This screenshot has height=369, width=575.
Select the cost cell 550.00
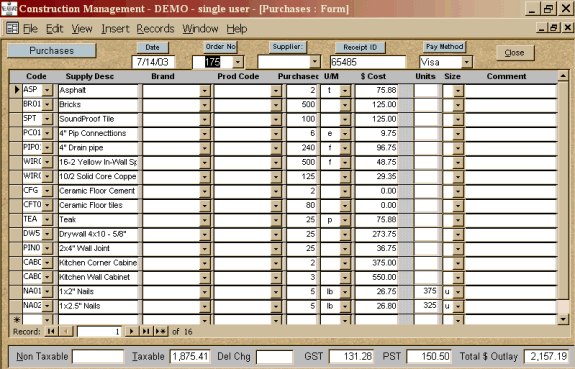(376, 277)
